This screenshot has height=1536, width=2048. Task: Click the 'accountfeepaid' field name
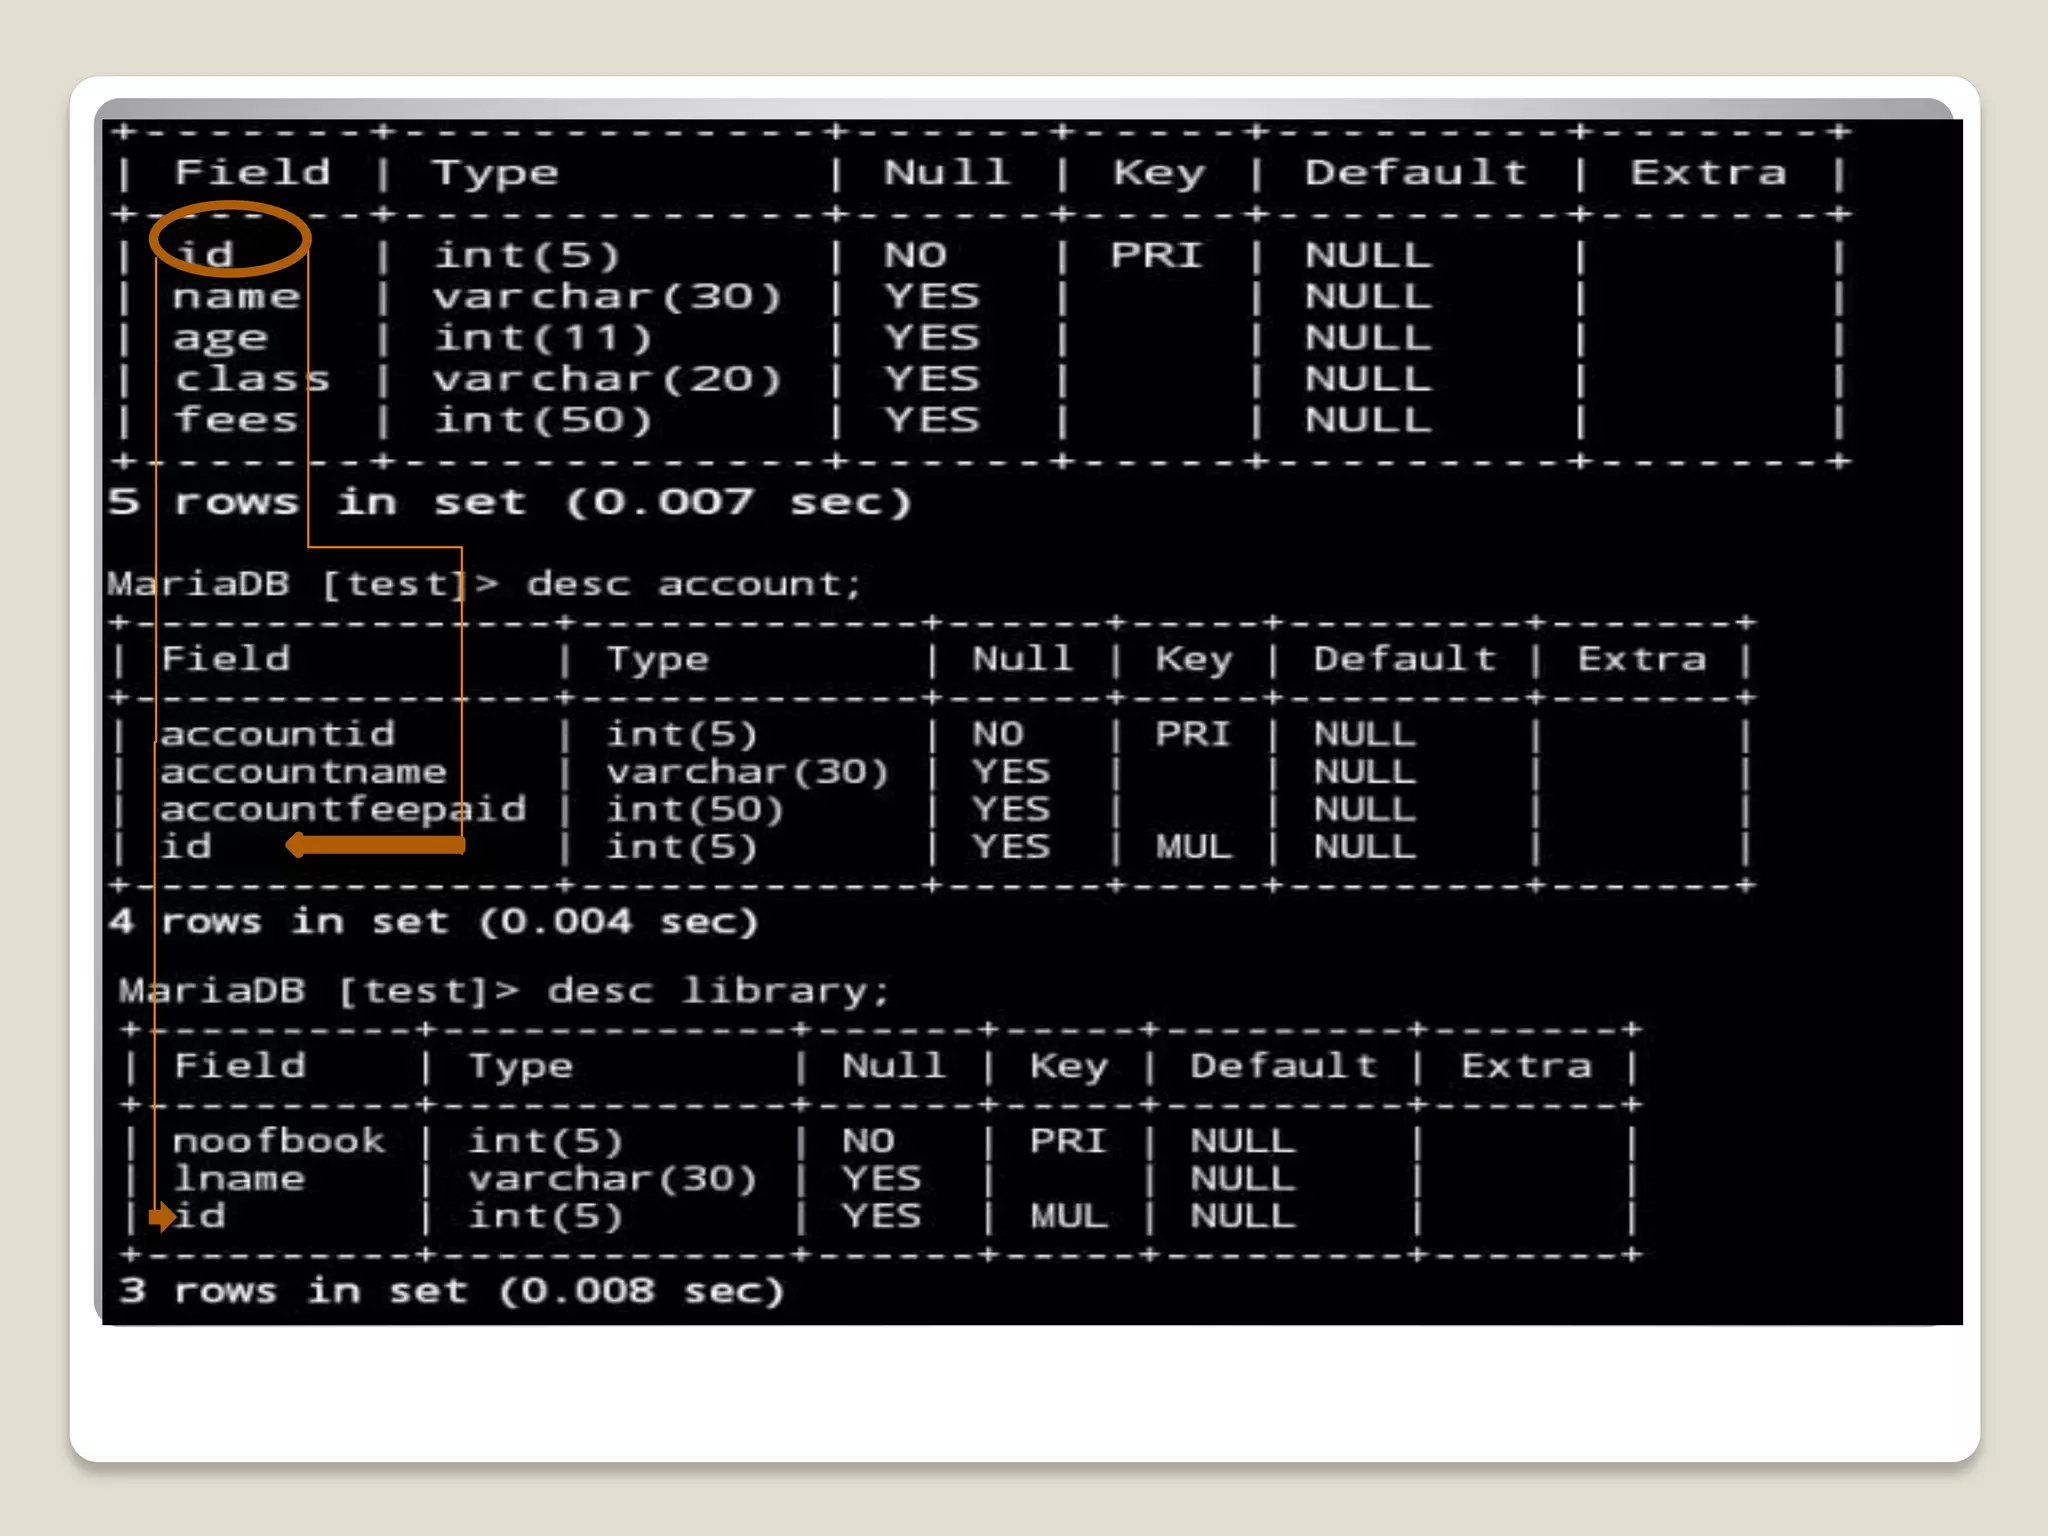[343, 809]
